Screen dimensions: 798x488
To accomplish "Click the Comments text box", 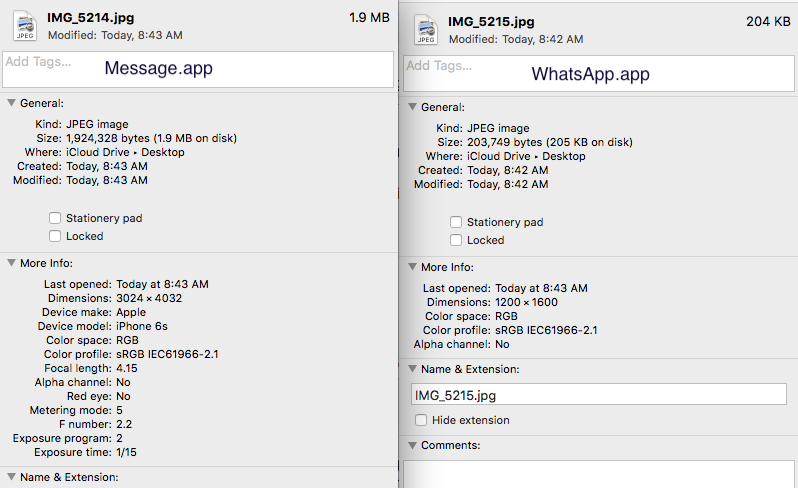I will point(599,474).
